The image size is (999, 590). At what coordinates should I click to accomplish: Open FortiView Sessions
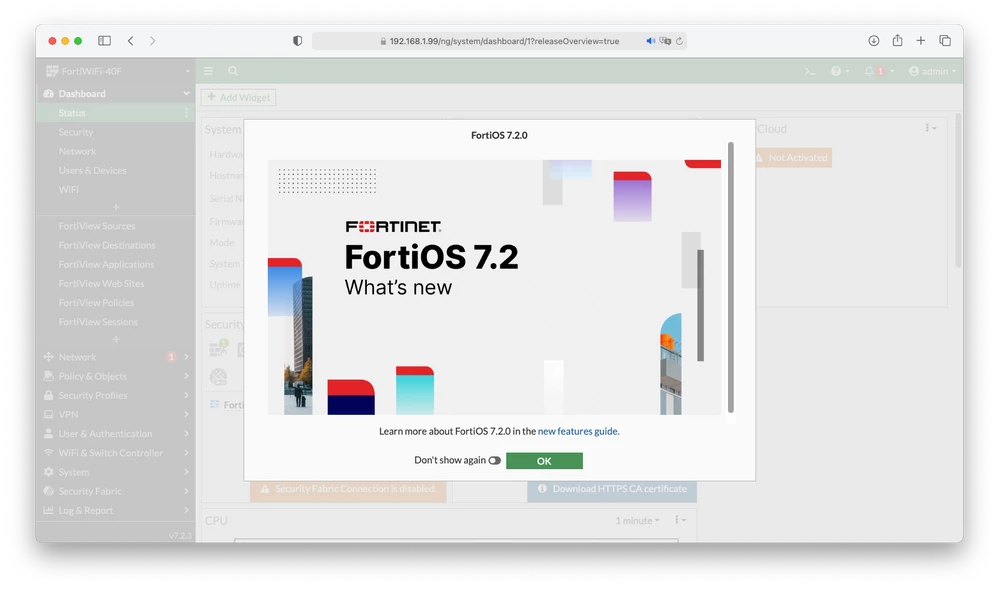98,322
